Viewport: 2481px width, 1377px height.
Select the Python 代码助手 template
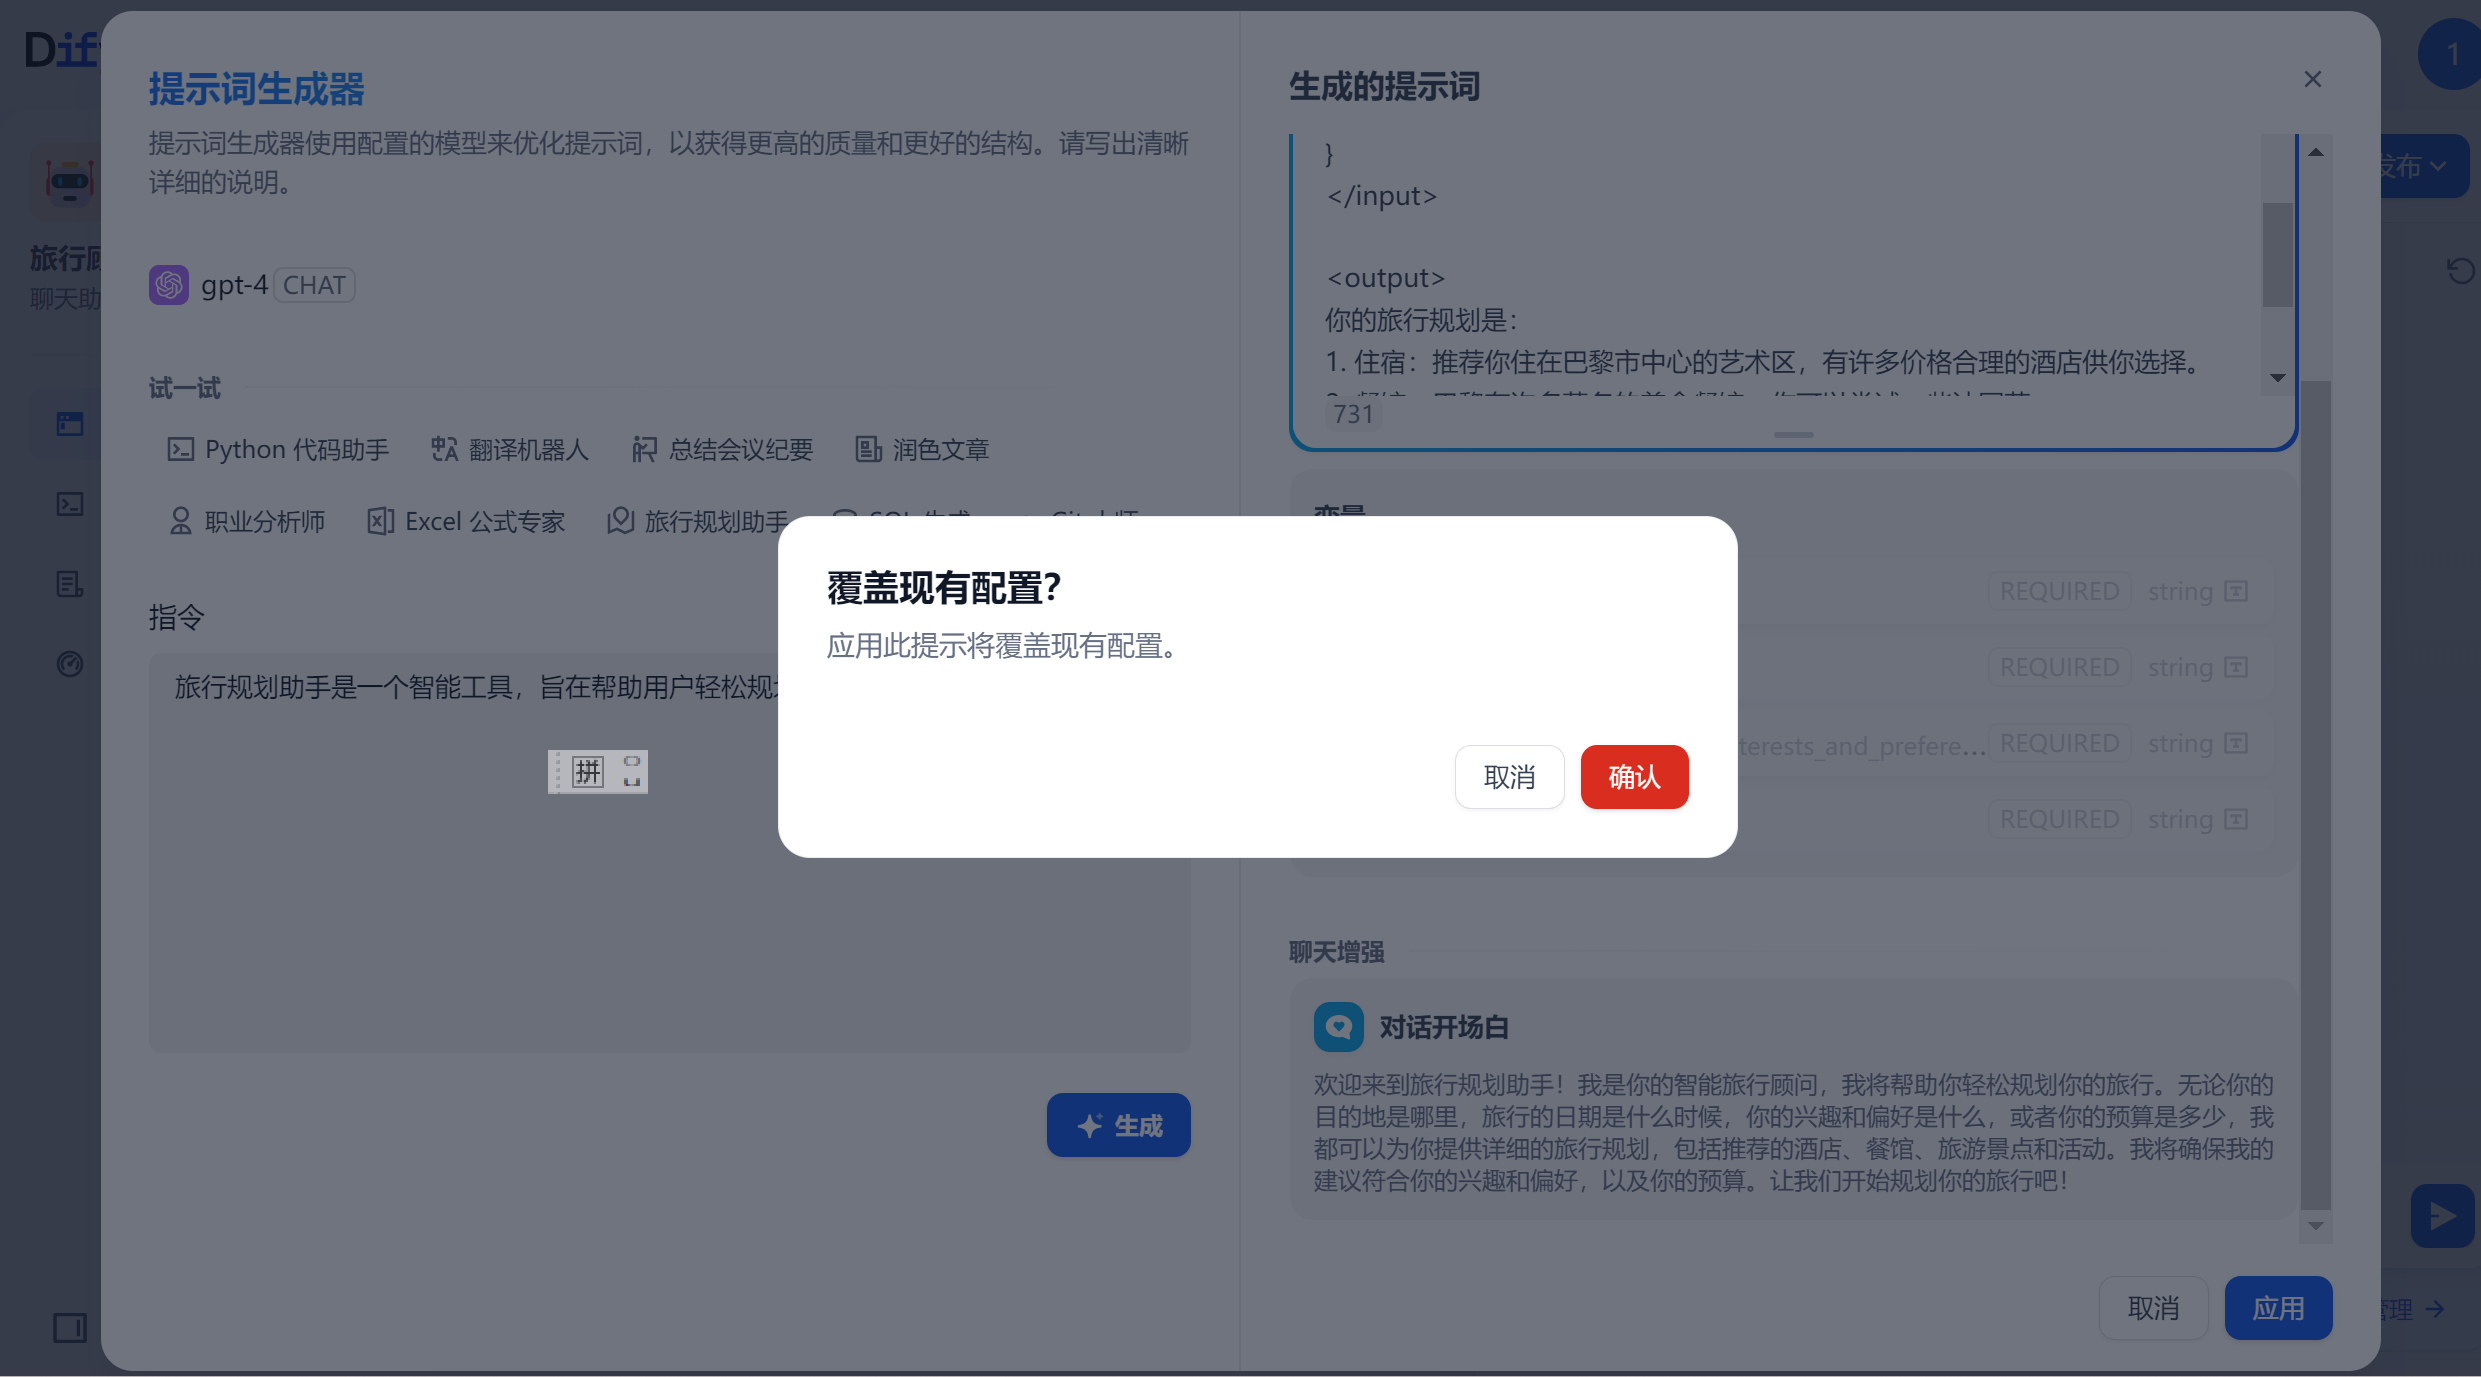[278, 450]
